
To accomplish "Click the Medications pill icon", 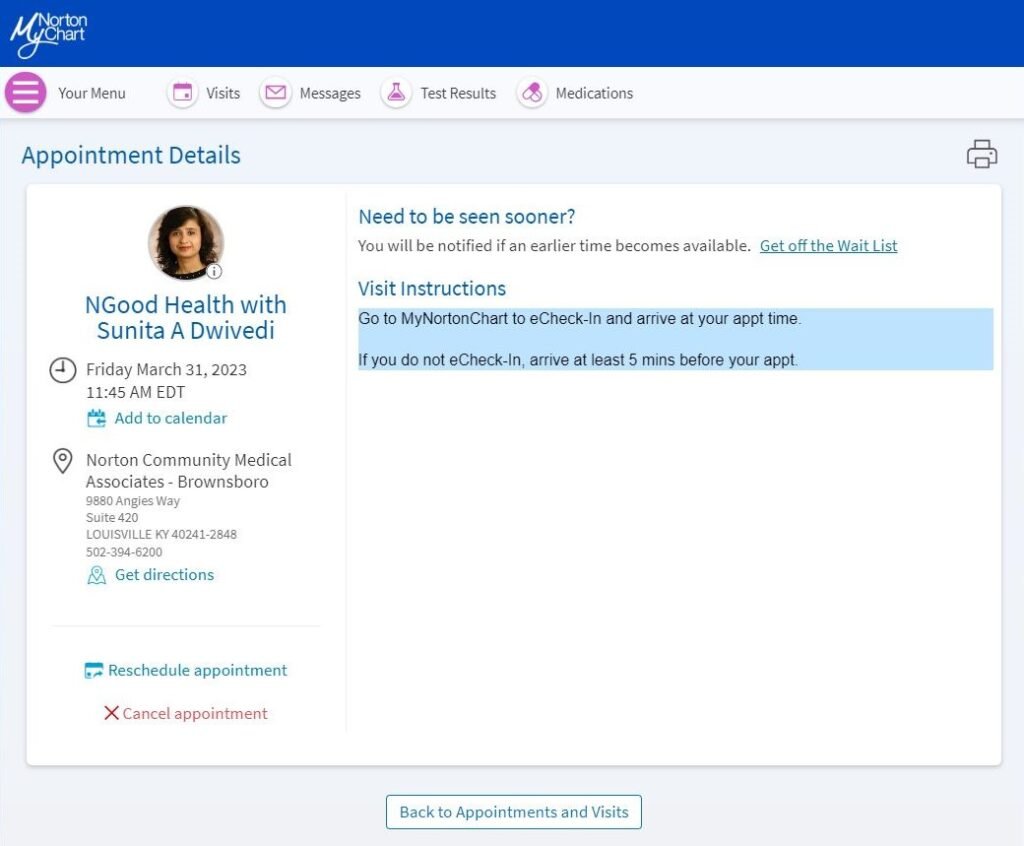I will click(532, 93).
